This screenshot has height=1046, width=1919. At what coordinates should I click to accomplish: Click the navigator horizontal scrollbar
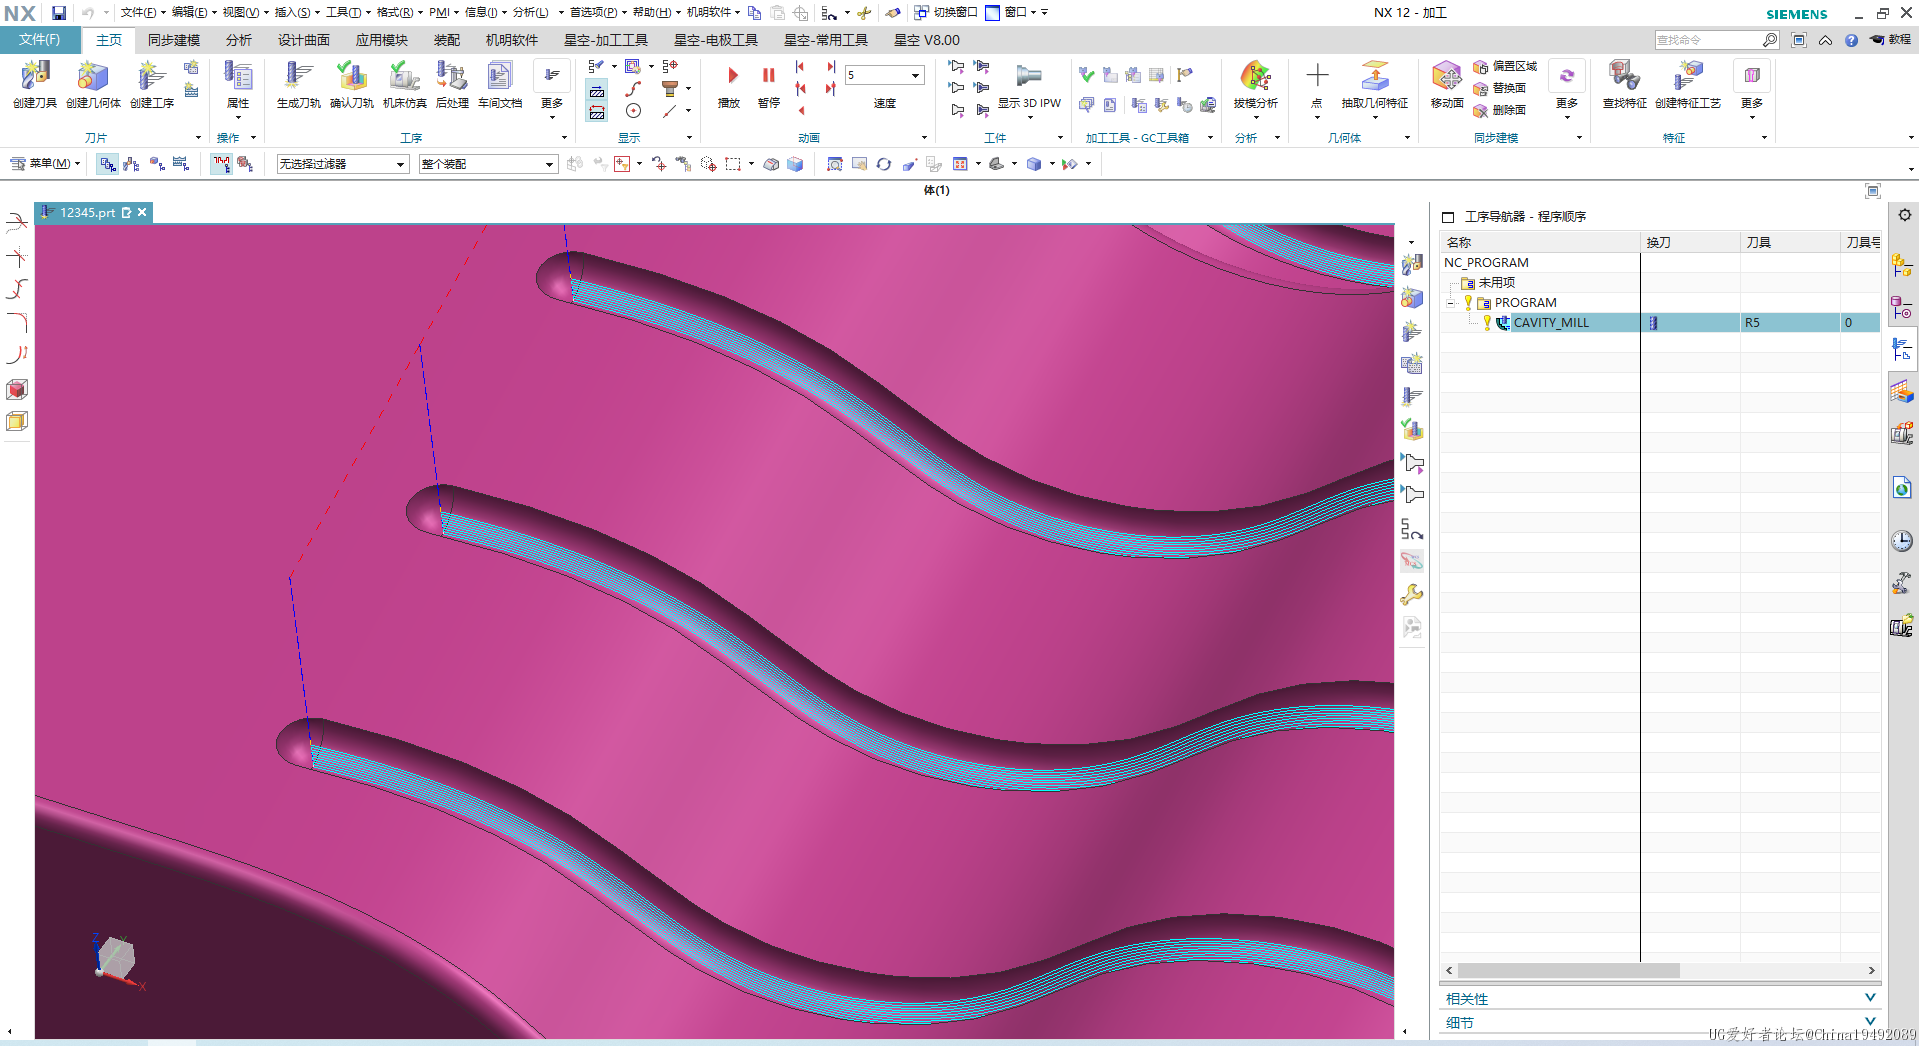point(1568,971)
